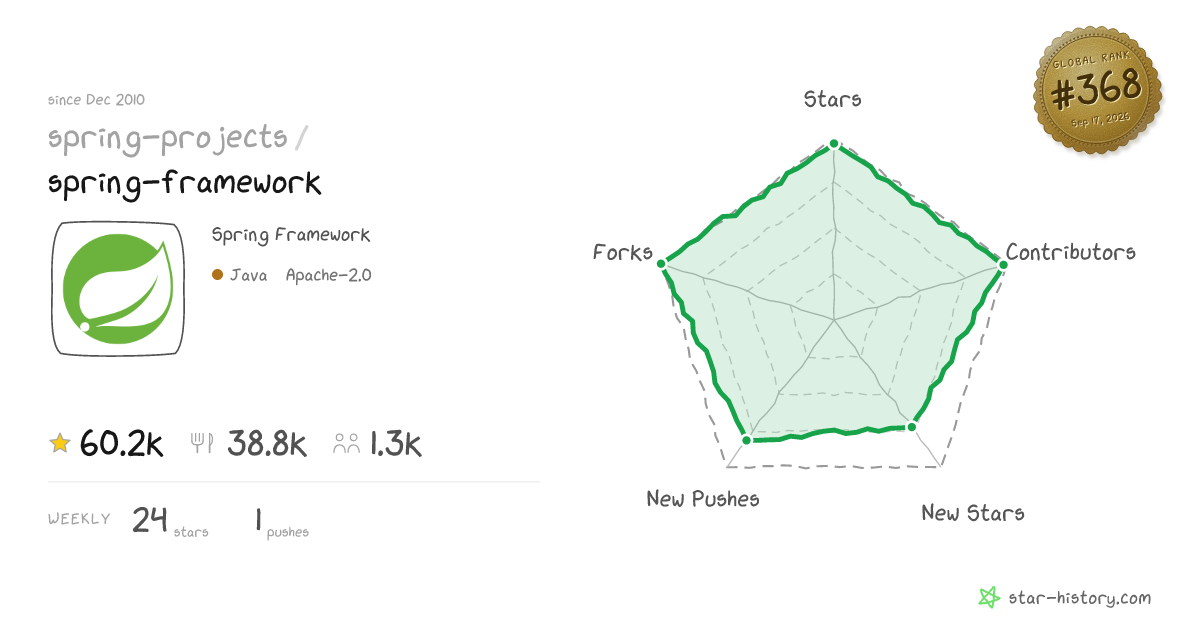Viewport: 1200px width, 630px height.
Task: Select the Apache-2.0 license label
Action: pos(328,275)
